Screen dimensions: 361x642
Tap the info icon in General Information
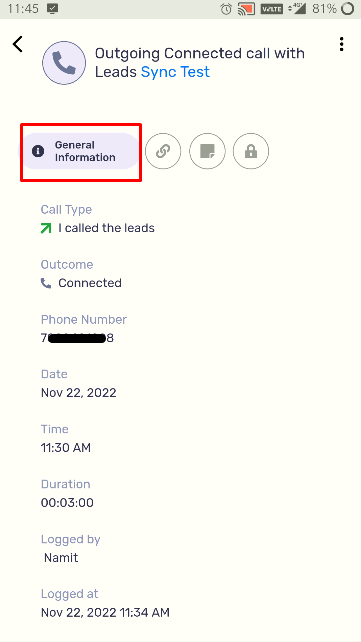[38, 151]
